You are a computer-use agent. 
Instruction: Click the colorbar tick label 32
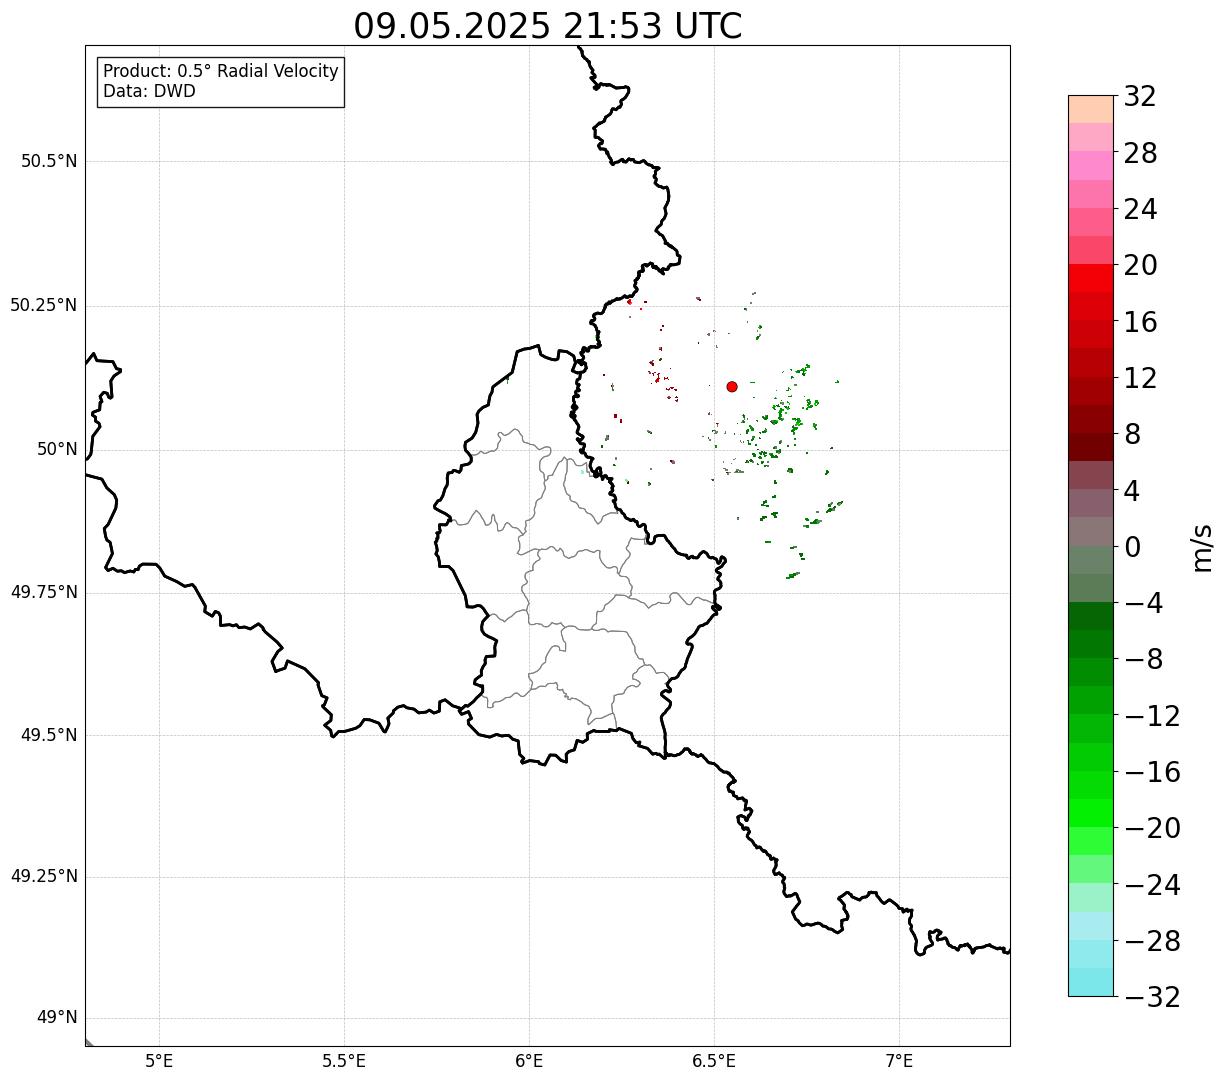click(1140, 97)
